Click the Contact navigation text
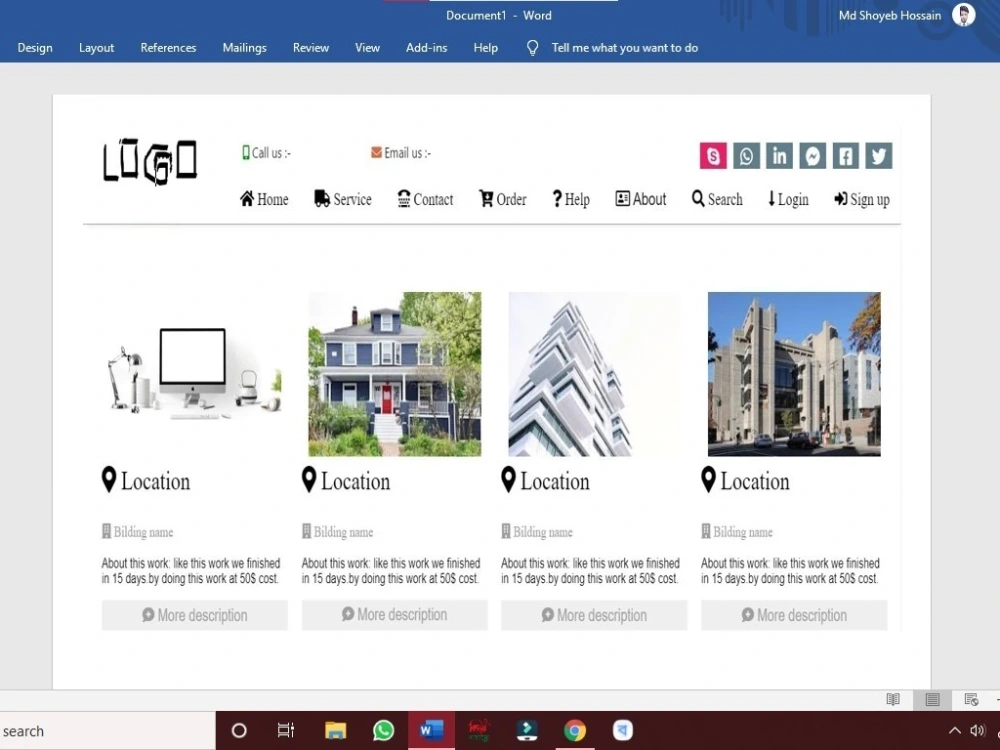The height and width of the screenshot is (750, 1000). pos(433,199)
